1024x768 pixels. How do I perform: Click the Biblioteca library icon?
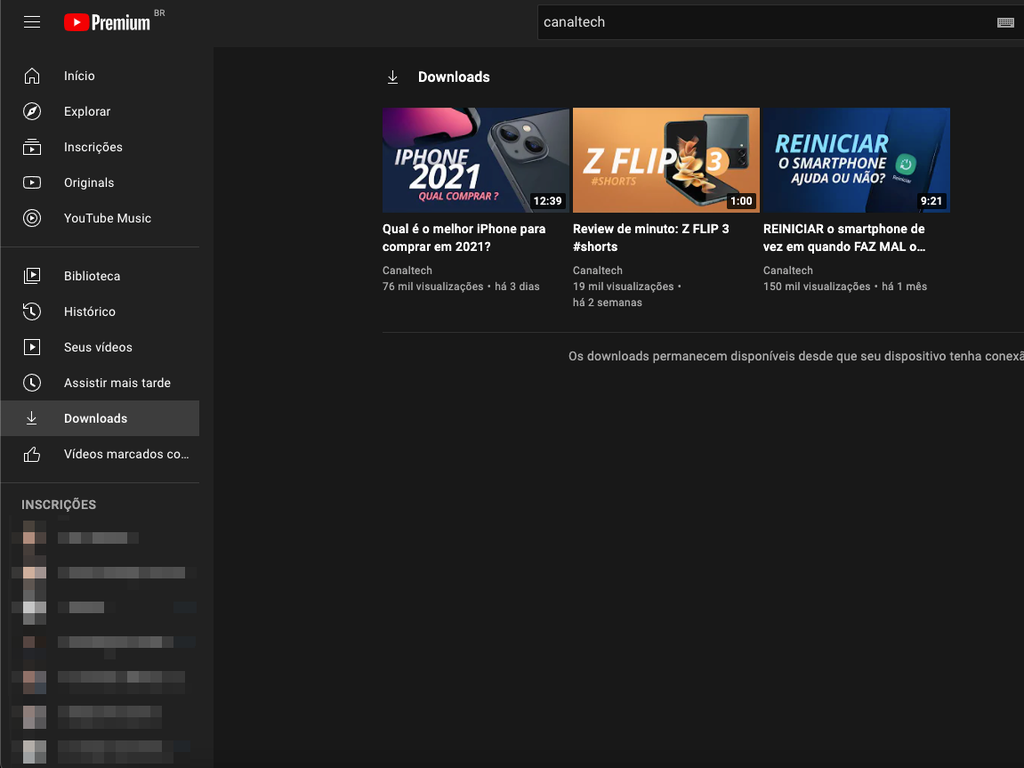click(32, 276)
